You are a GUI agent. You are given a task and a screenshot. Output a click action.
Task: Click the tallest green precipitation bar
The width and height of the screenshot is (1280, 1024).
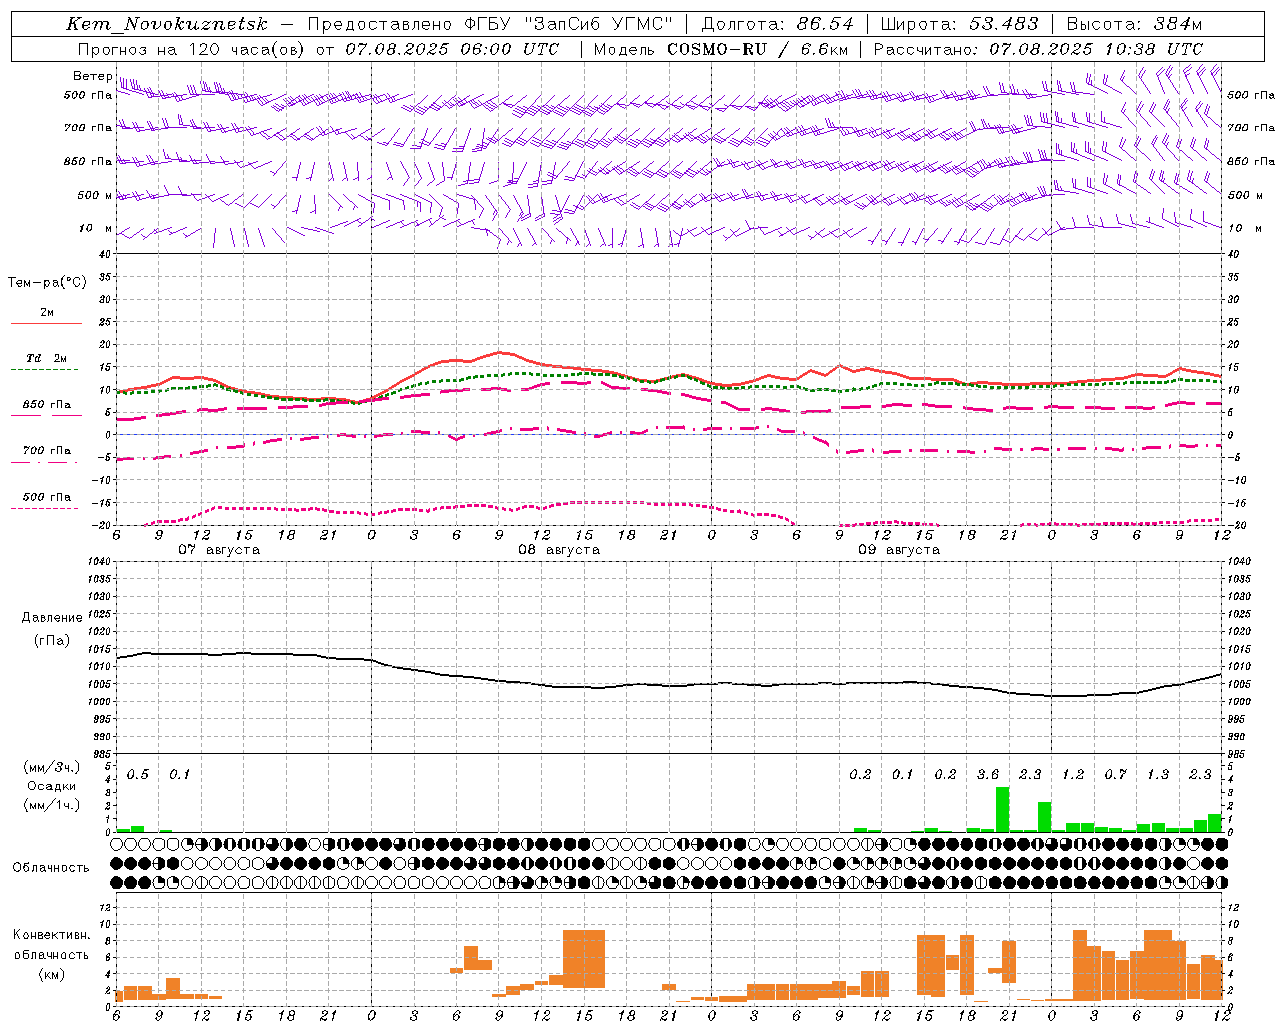[x=1002, y=810]
